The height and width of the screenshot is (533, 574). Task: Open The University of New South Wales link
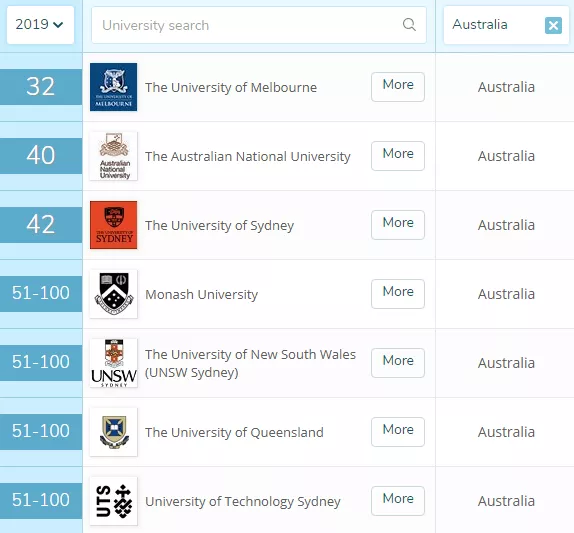point(250,363)
